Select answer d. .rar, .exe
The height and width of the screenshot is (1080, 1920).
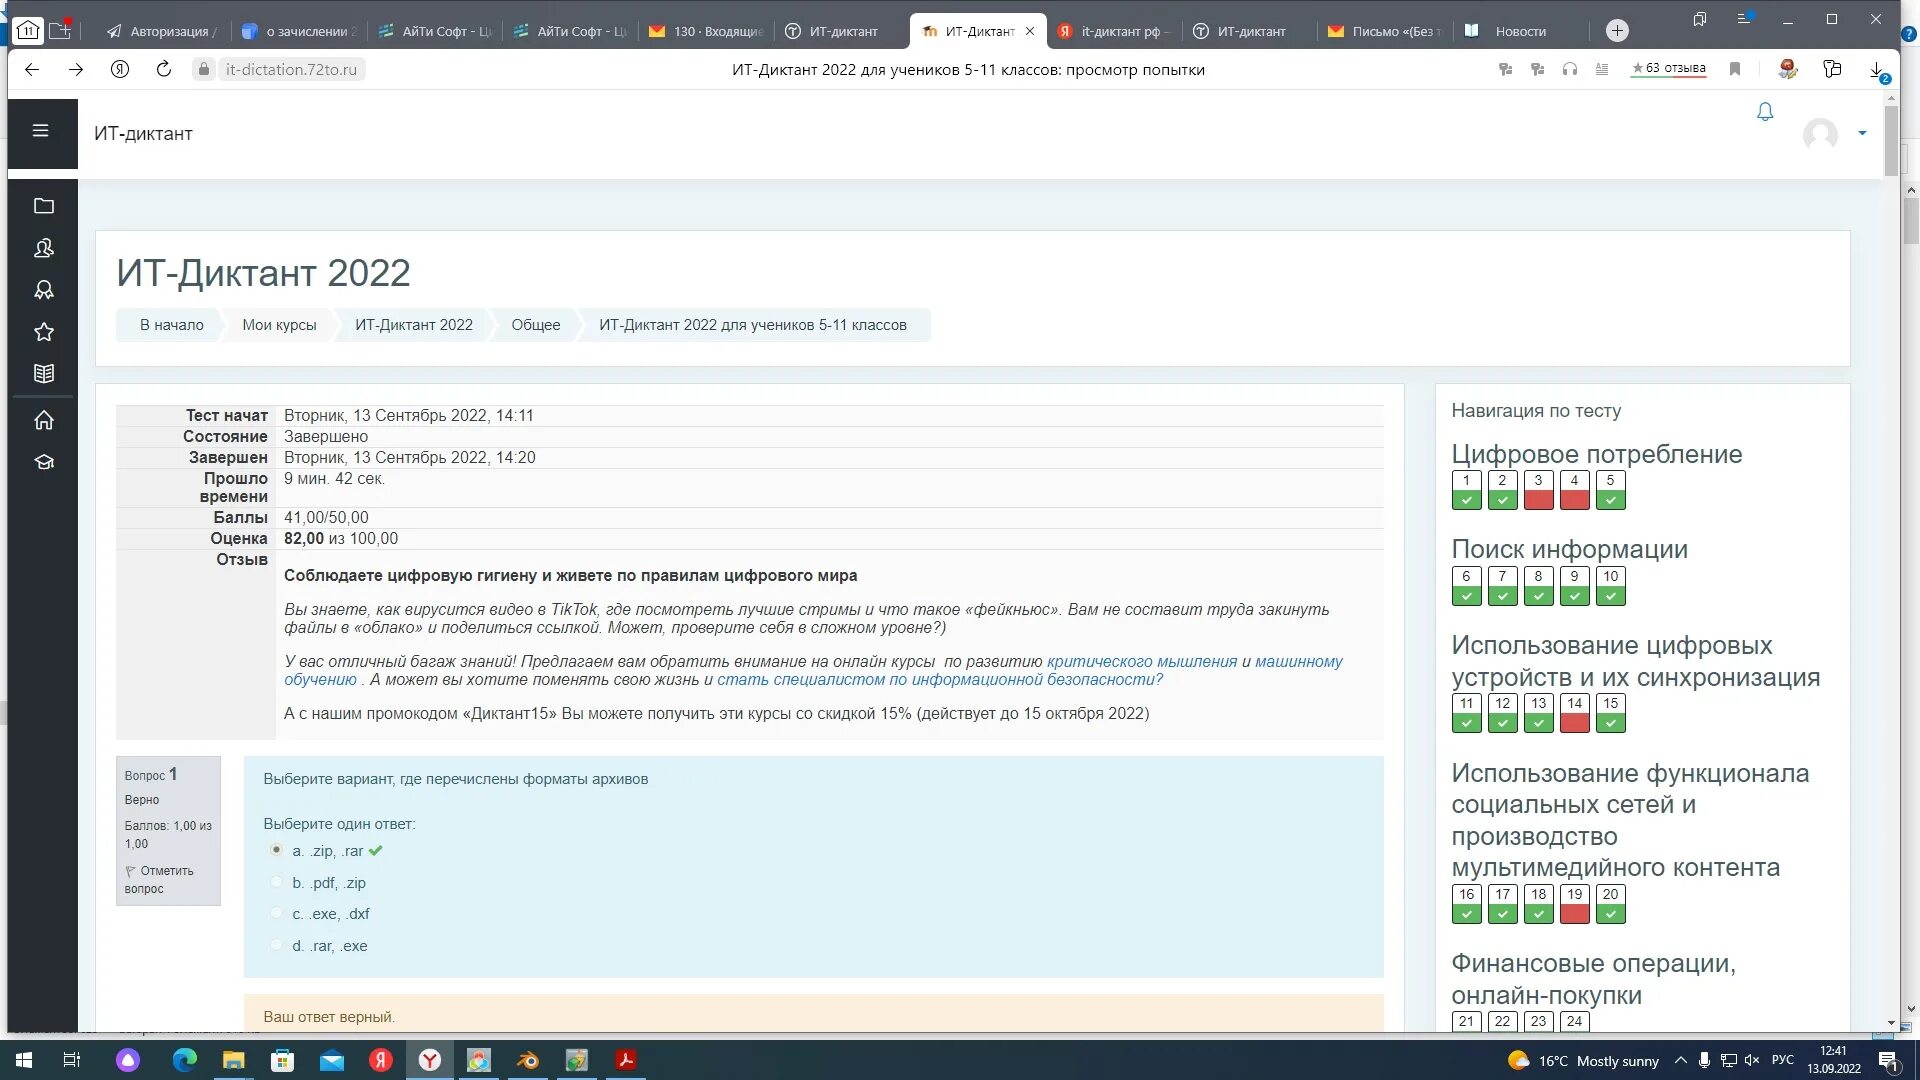coord(277,945)
